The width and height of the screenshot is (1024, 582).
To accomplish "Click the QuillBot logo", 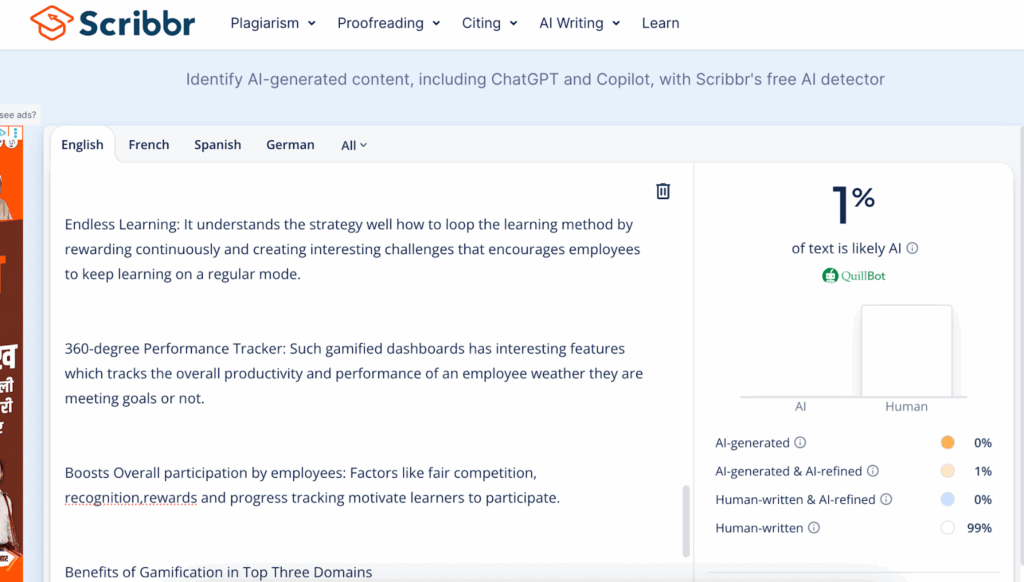I will [853, 275].
